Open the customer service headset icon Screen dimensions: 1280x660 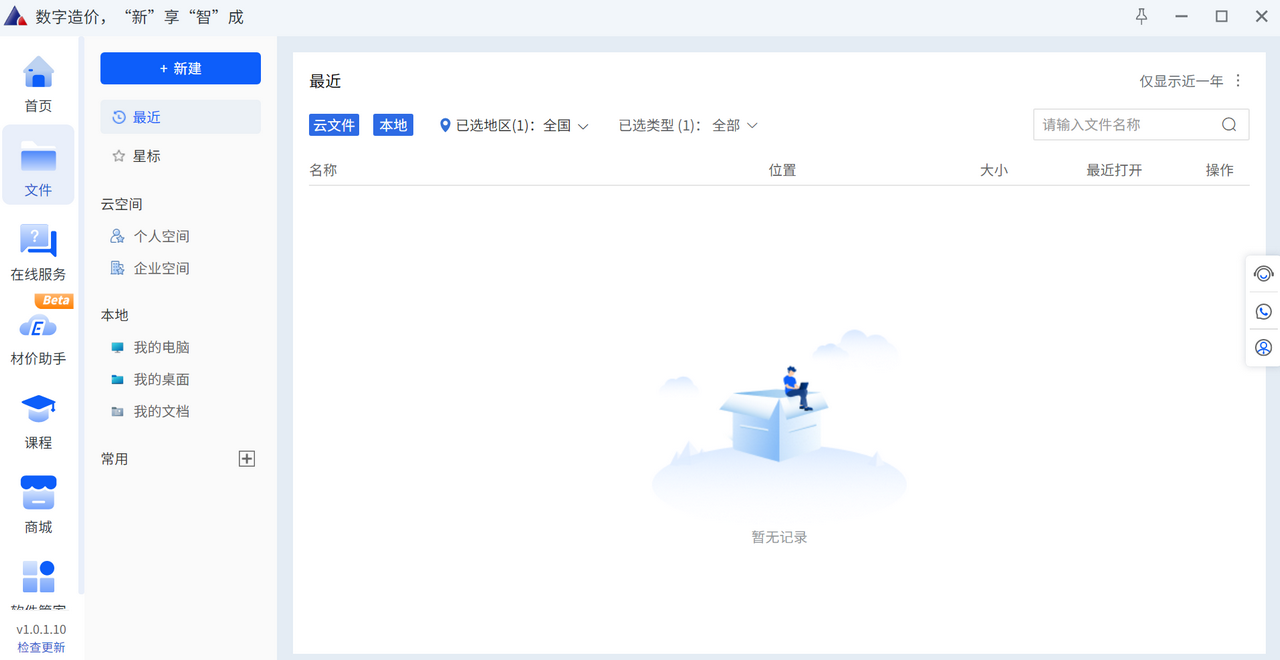pos(1263,273)
